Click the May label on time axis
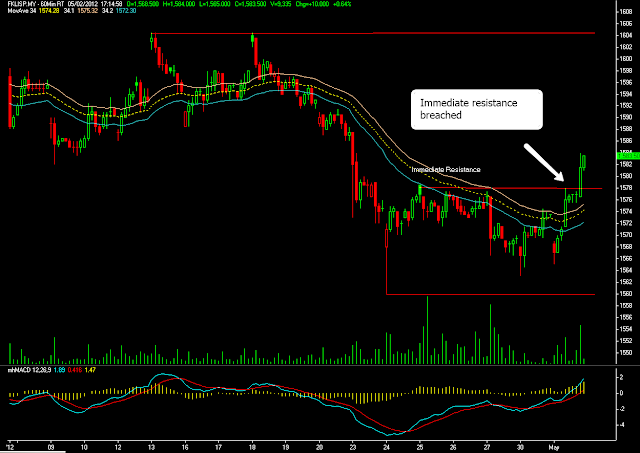Viewport: 640px width, 453px height. (x=555, y=447)
